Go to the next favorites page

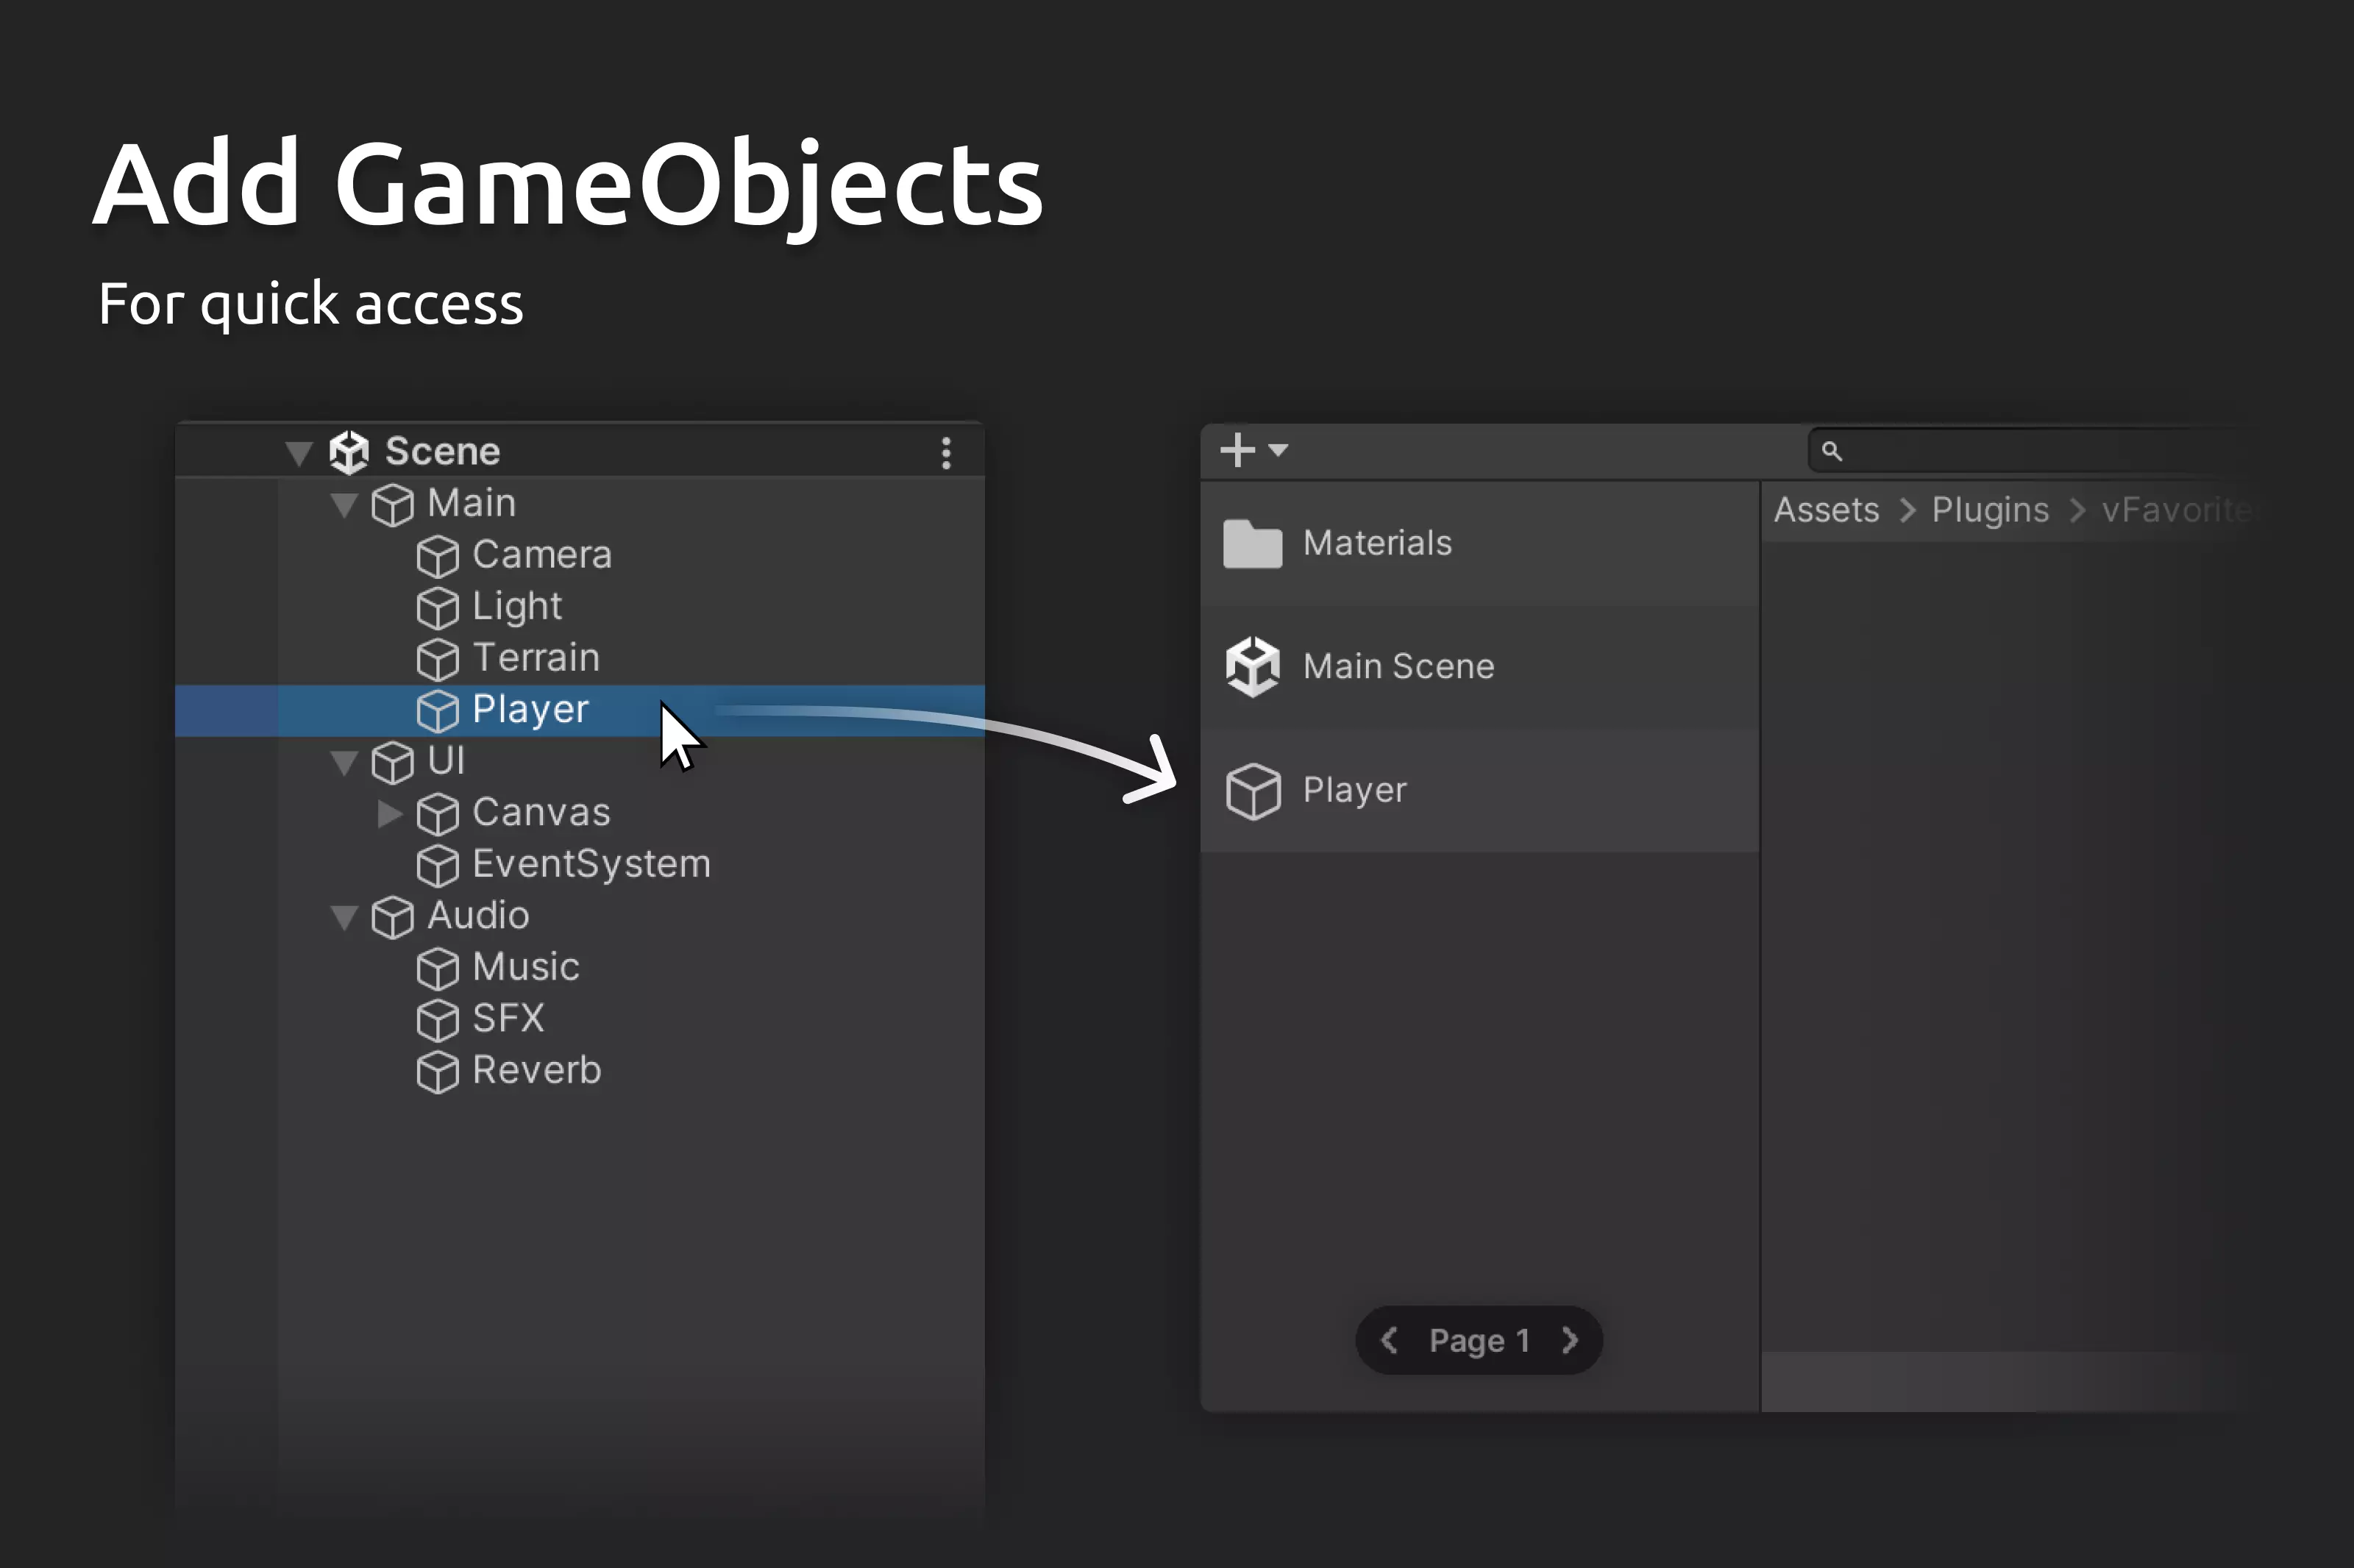coord(1569,1340)
